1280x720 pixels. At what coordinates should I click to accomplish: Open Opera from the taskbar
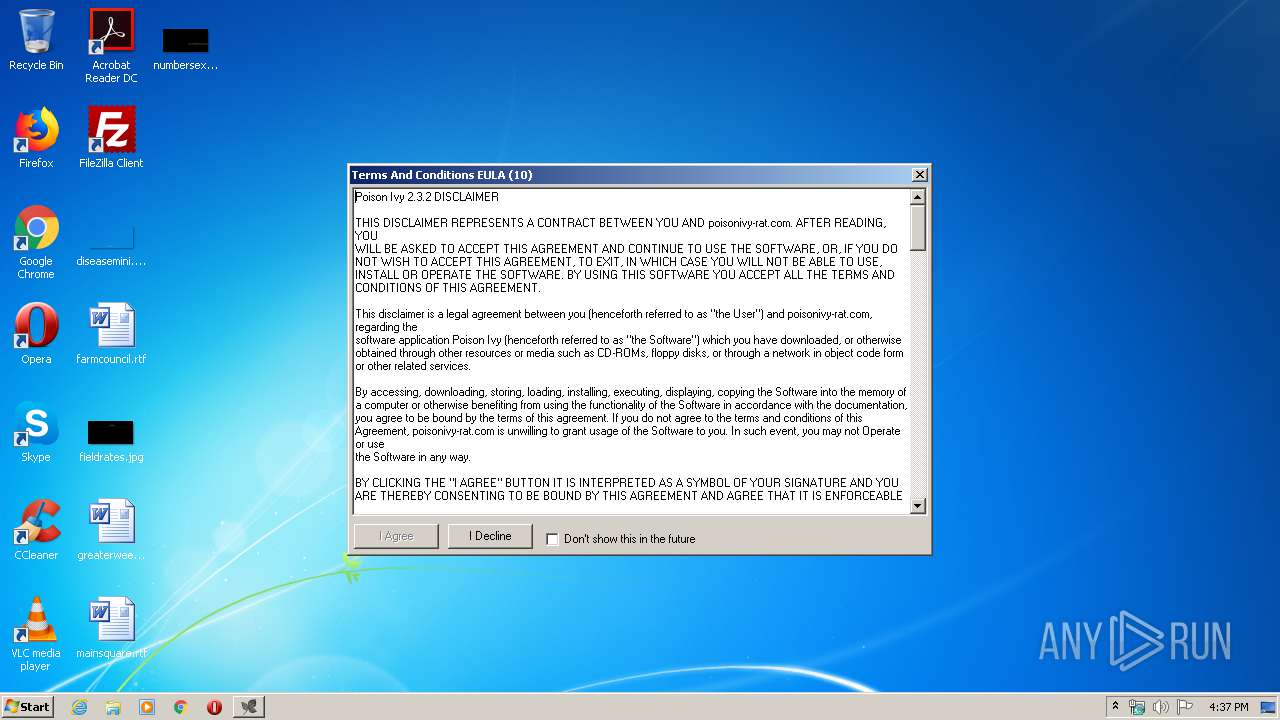coord(214,707)
